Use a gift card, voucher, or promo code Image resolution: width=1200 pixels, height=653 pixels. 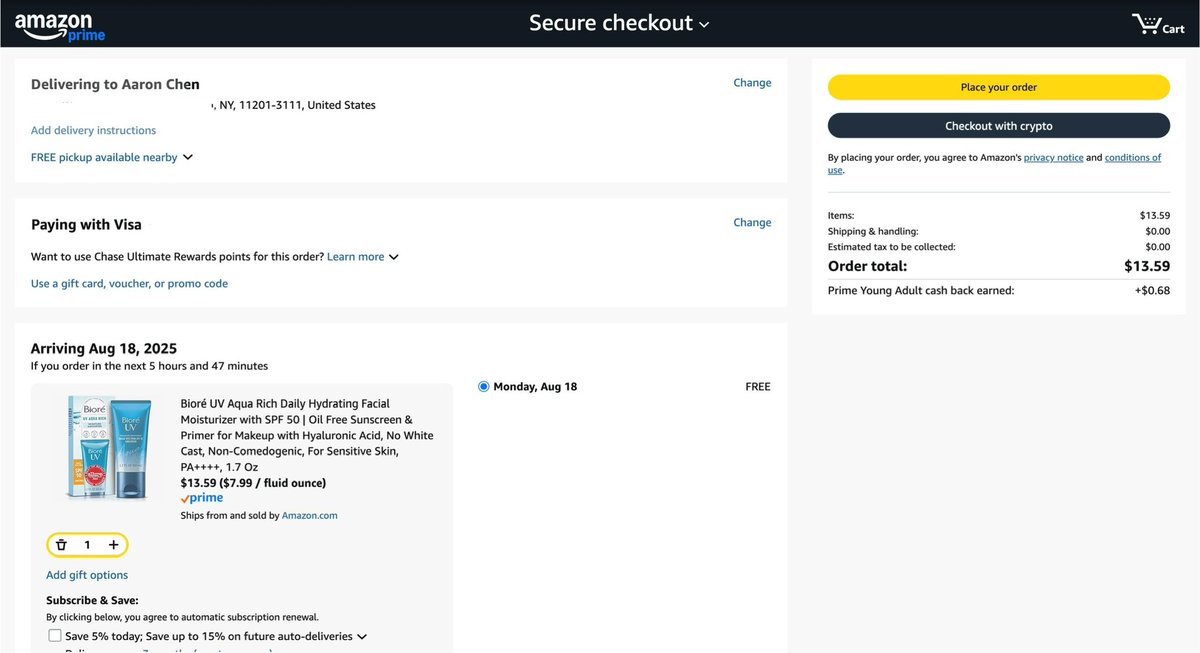129,284
